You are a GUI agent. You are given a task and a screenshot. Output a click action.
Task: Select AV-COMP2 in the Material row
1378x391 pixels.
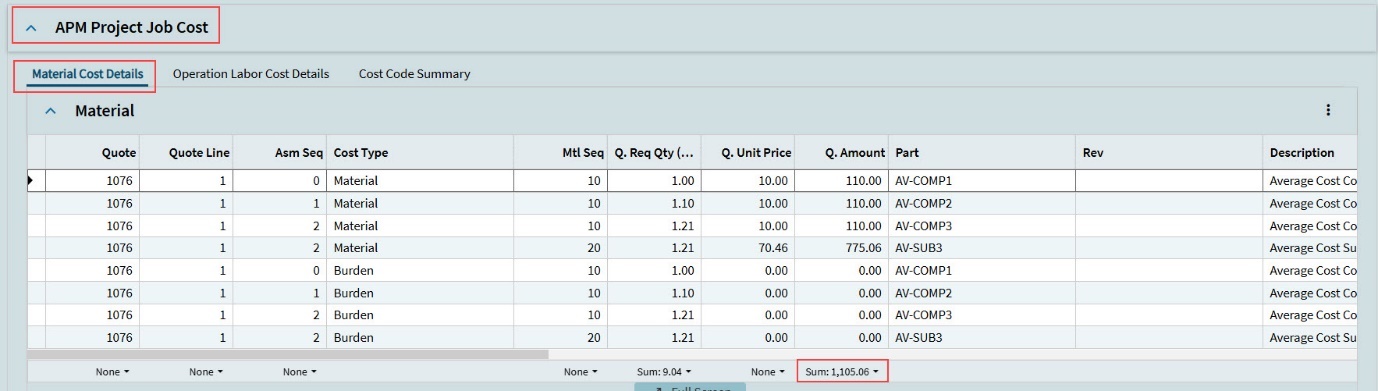(x=982, y=203)
